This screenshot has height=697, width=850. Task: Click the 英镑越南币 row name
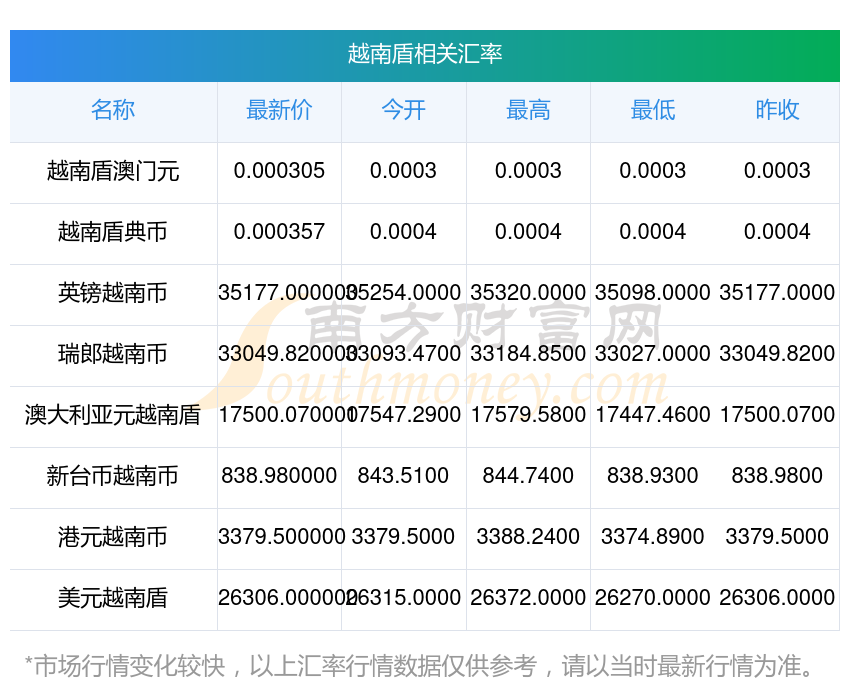coord(113,293)
